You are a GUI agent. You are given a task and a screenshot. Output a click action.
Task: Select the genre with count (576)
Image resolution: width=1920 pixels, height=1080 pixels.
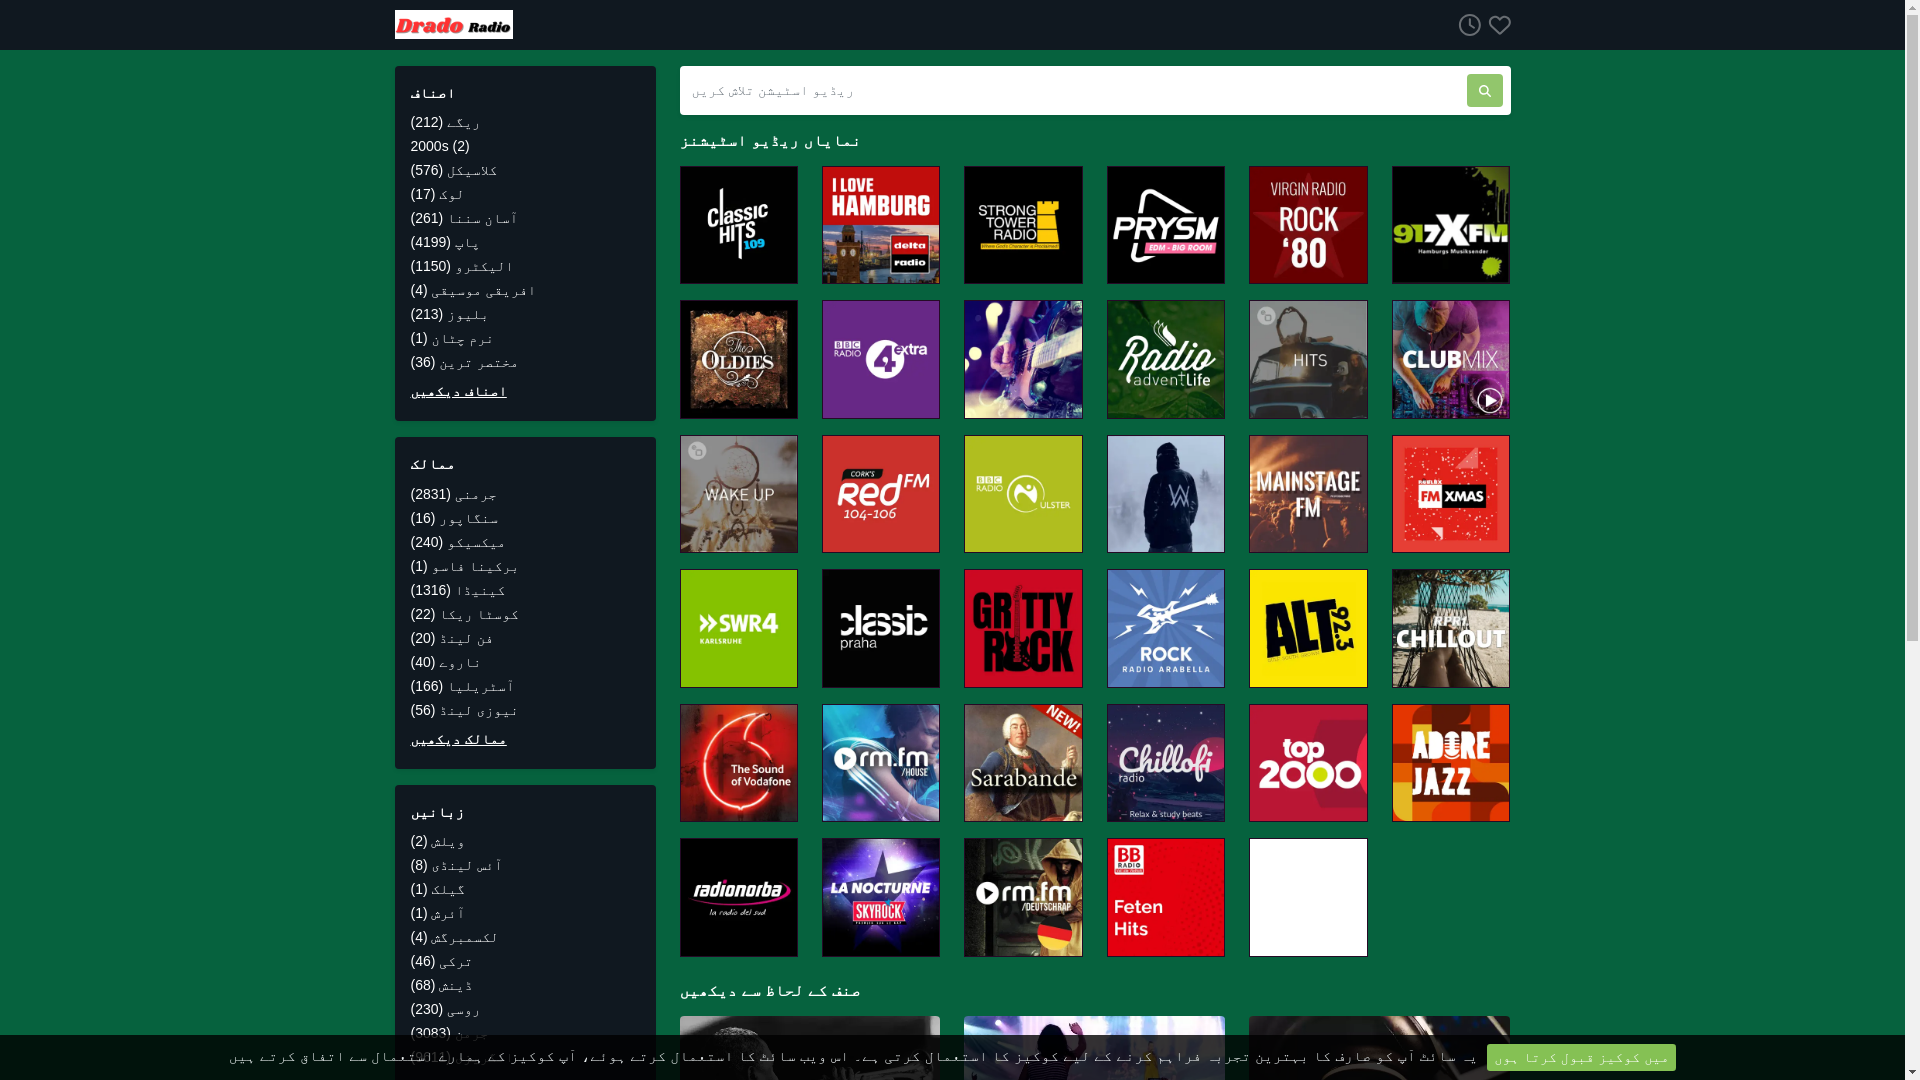(x=454, y=170)
